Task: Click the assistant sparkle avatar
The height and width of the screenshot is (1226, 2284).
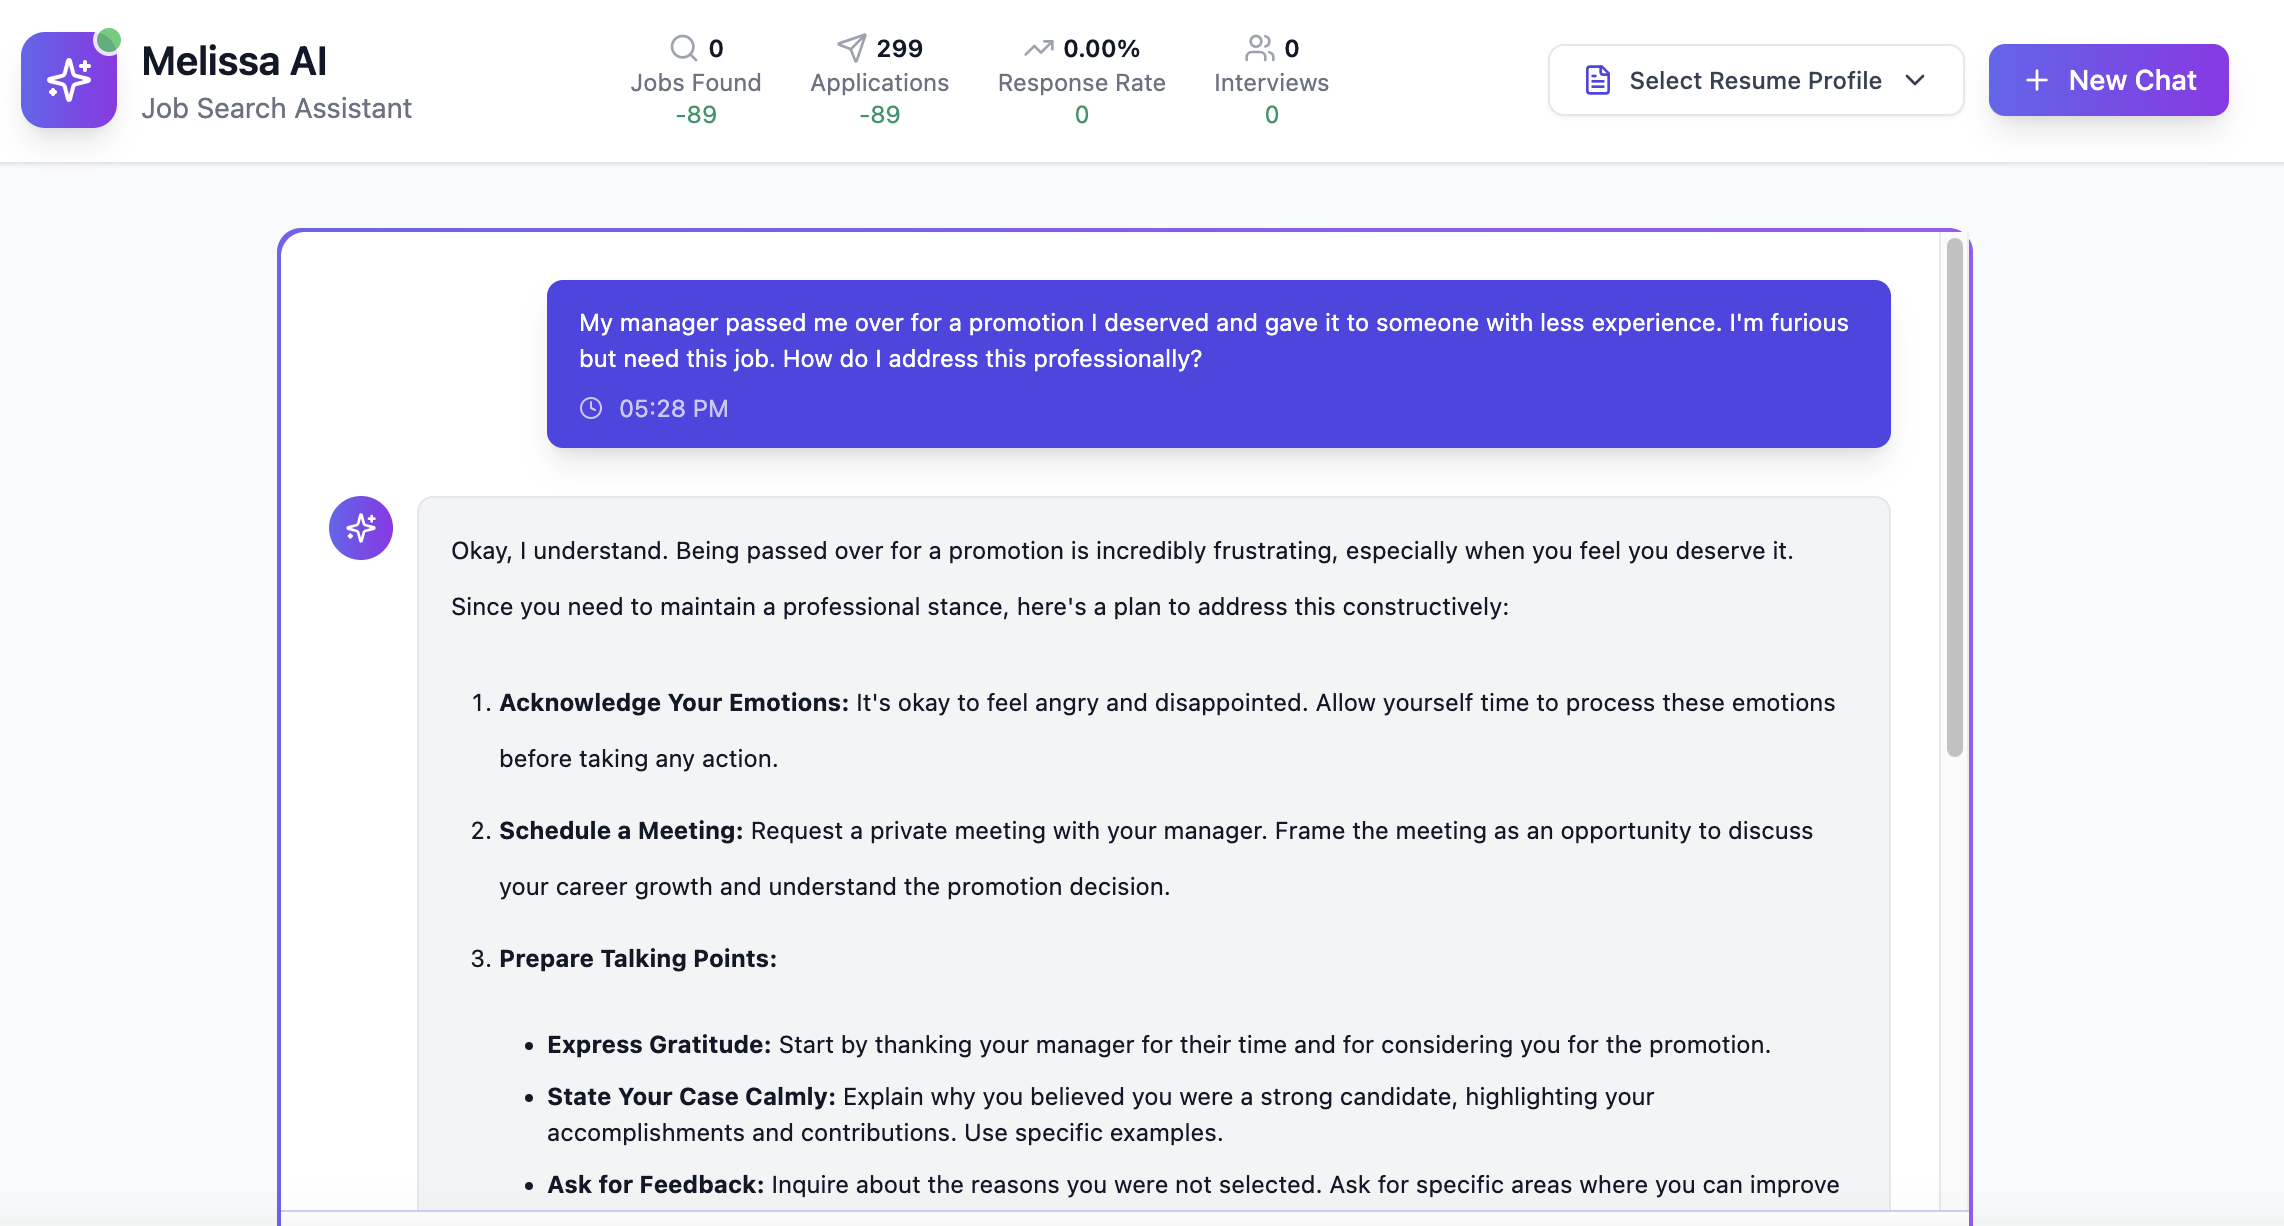Action: coord(361,528)
